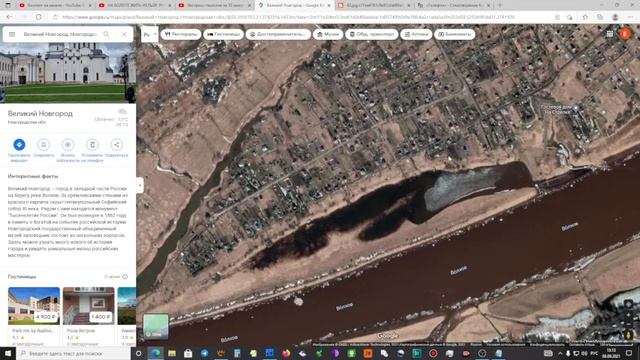This screenshot has width=640, height=360.
Task: Switch to the sixth tab, the last one
Action: 453,5
